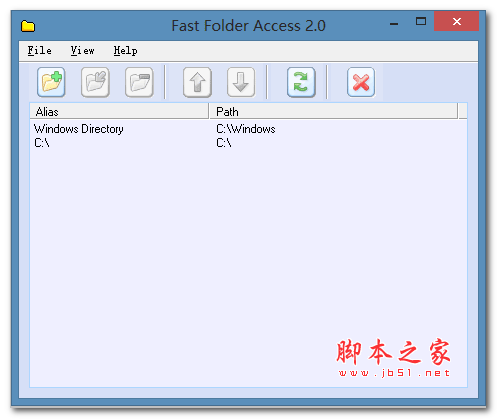The image size is (497, 419).
Task: Sort by the Path column header
Action: coord(334,111)
